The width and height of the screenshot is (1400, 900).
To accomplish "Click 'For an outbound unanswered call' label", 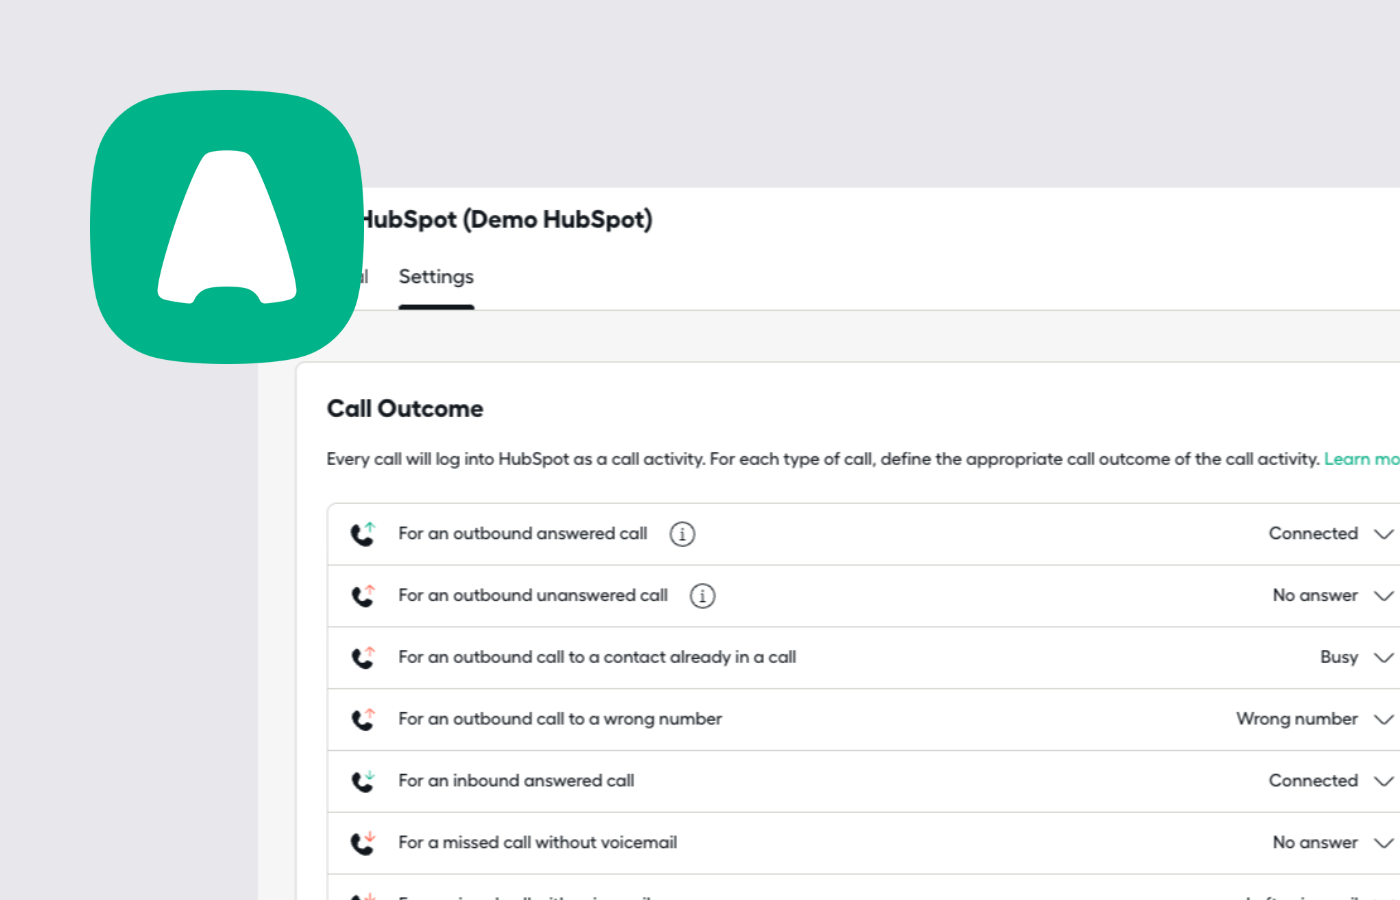I will point(533,596).
